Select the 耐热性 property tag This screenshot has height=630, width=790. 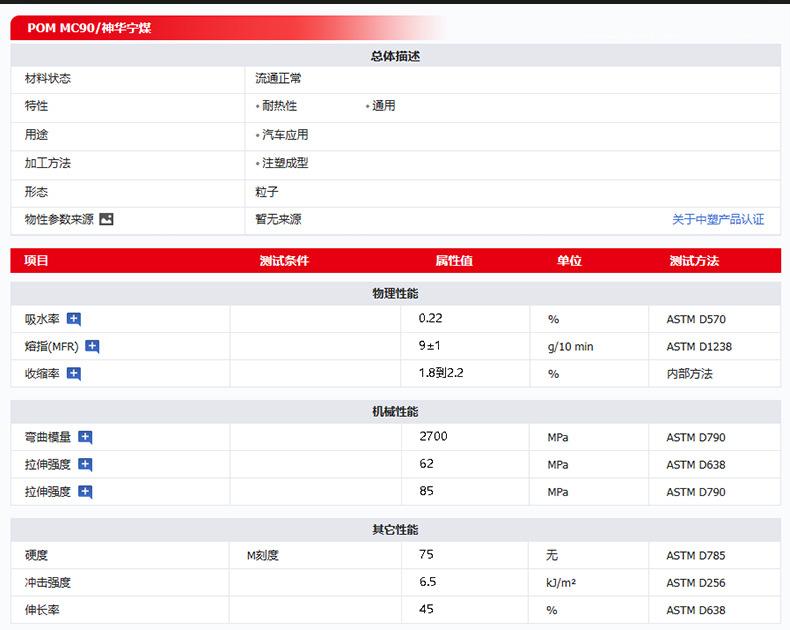279,106
